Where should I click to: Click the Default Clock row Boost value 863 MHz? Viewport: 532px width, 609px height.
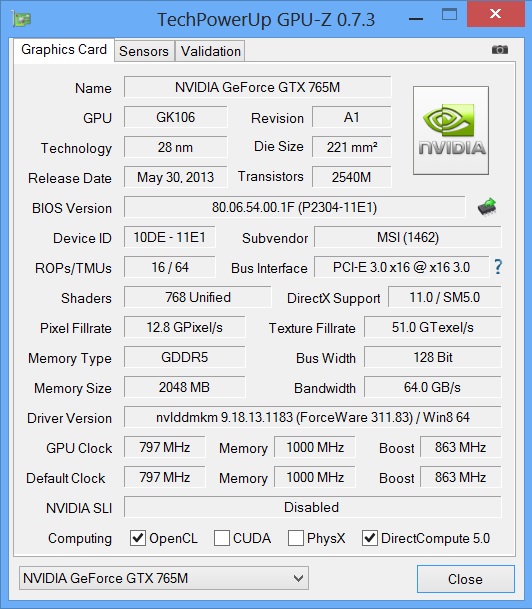(x=461, y=477)
